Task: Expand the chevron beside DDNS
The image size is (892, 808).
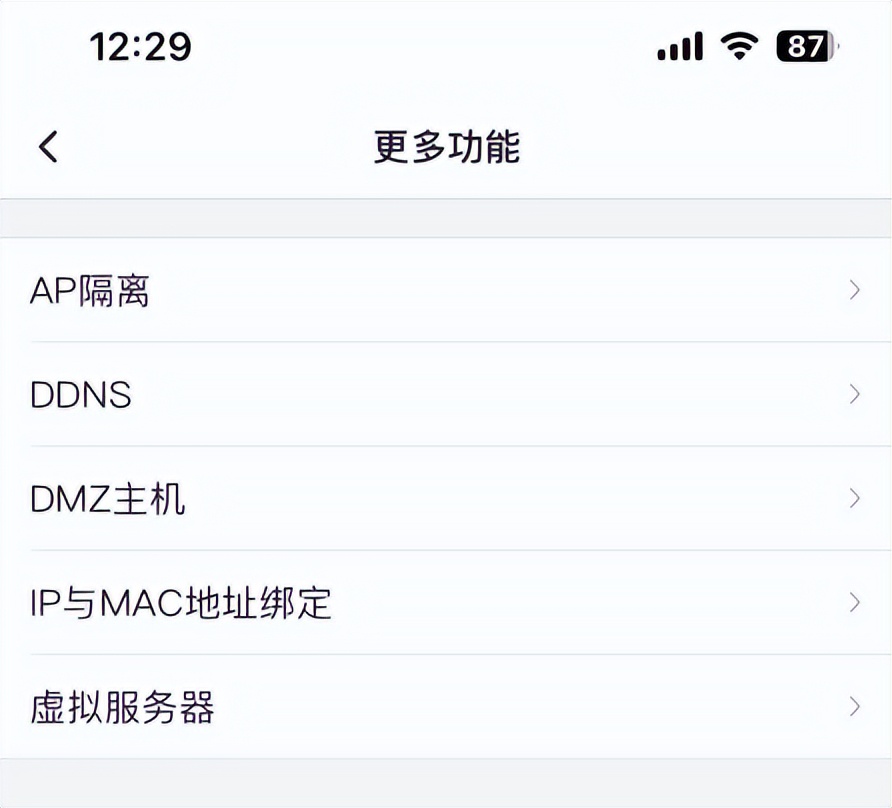Action: [853, 394]
